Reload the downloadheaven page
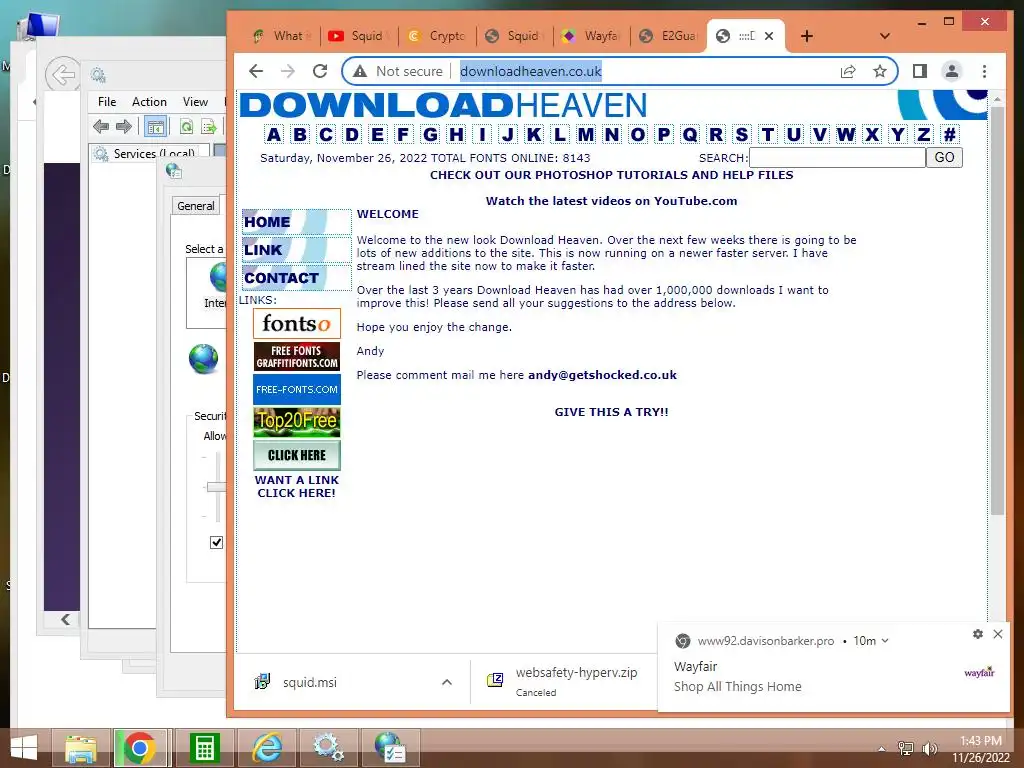The width and height of the screenshot is (1024, 768). coord(320,71)
